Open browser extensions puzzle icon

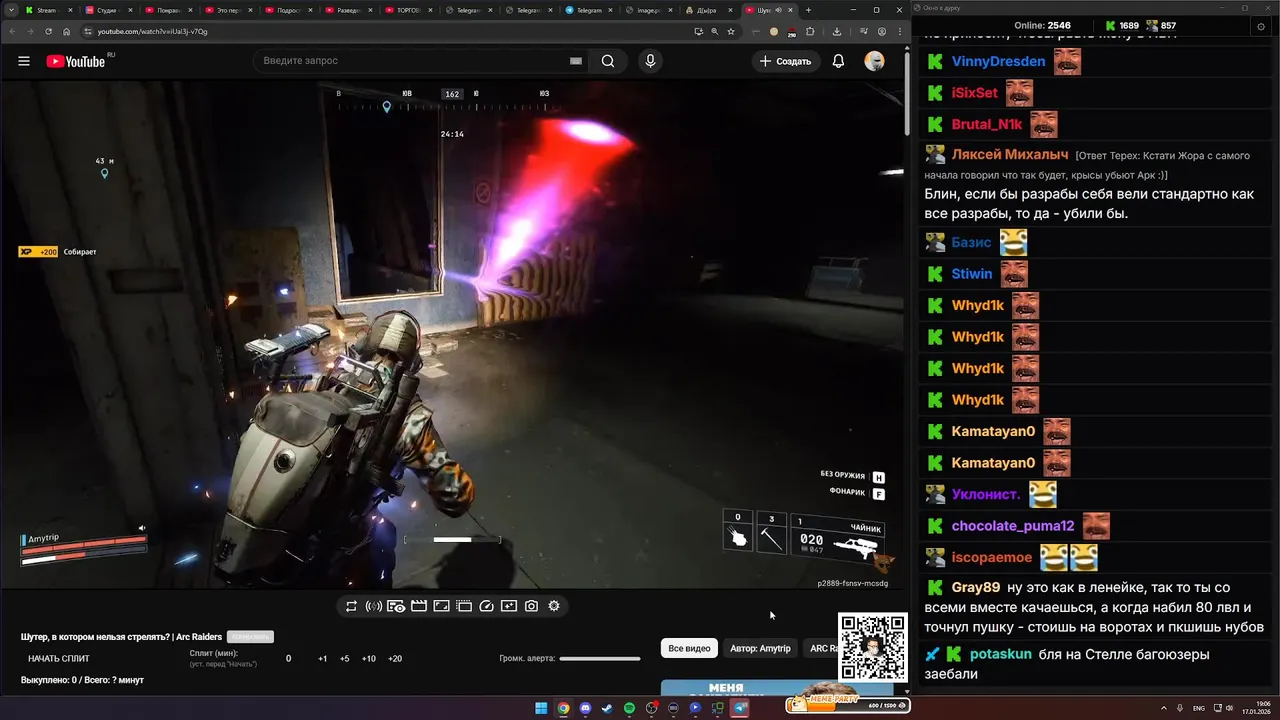pos(811,31)
